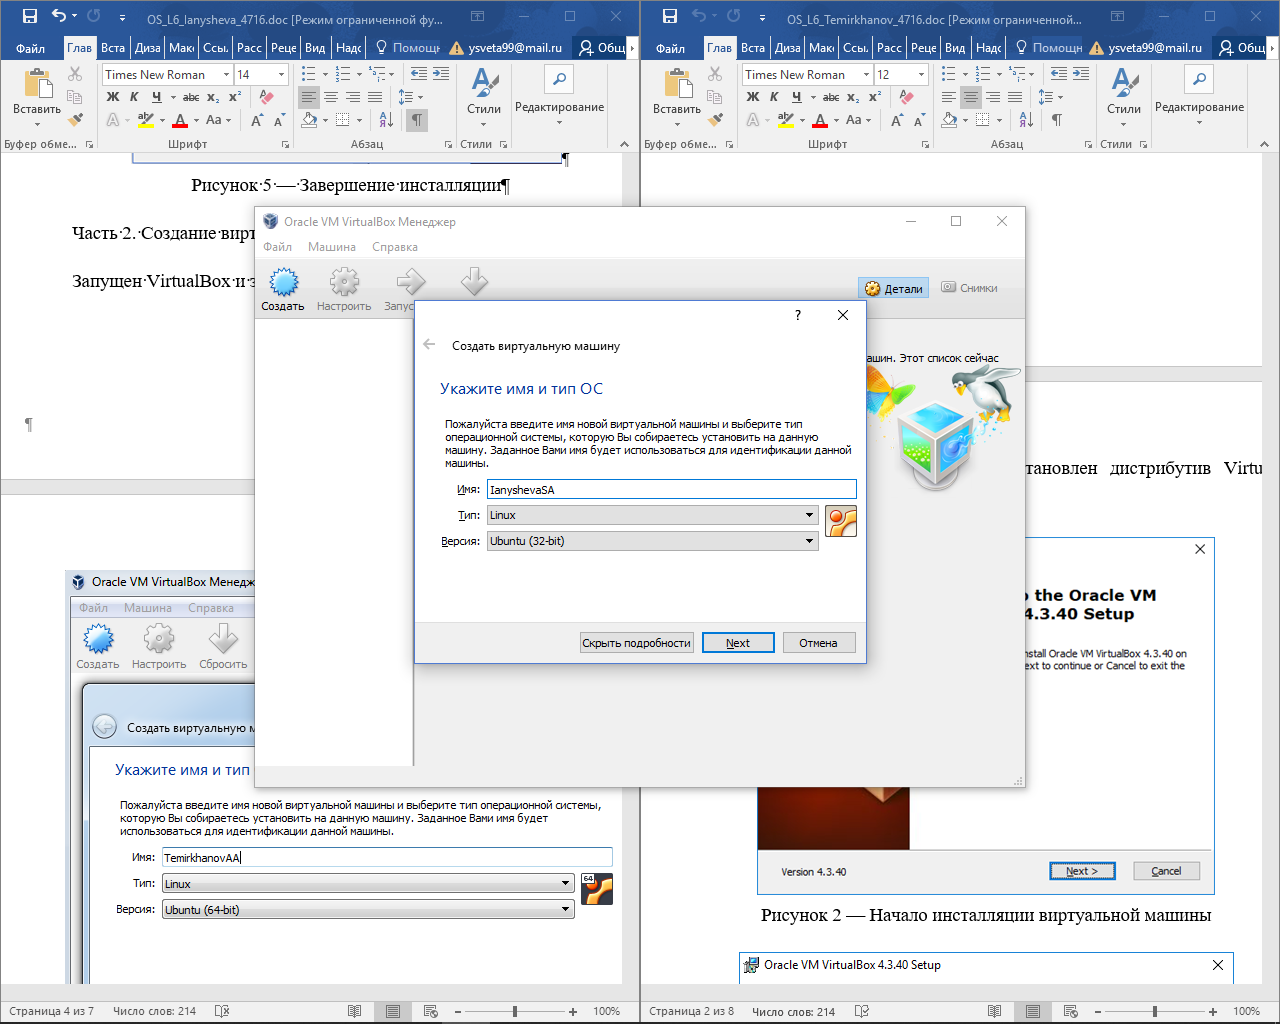
Task: Pick Format Painter in Ianysheva Word window
Action: pos(75,120)
